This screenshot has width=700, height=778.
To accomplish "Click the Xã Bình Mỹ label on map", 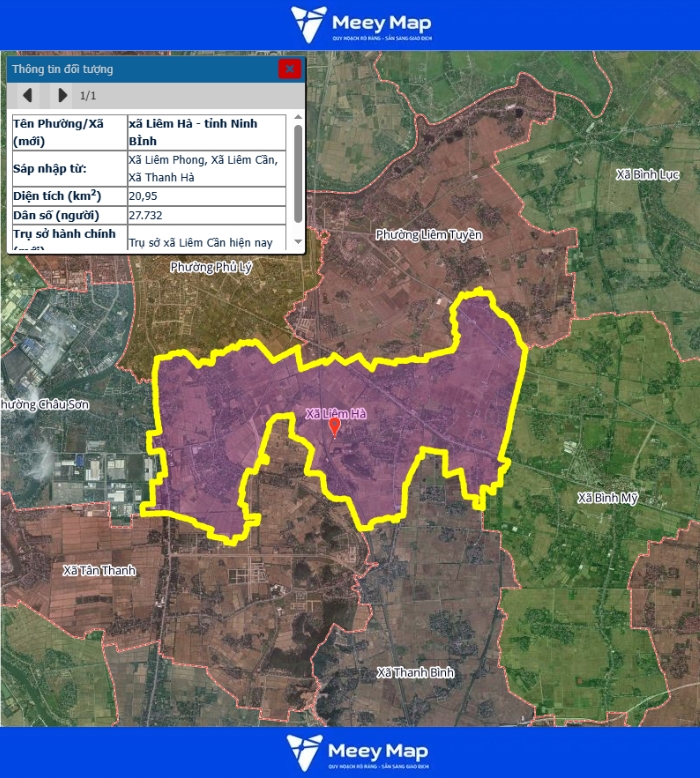I will coord(607,498).
